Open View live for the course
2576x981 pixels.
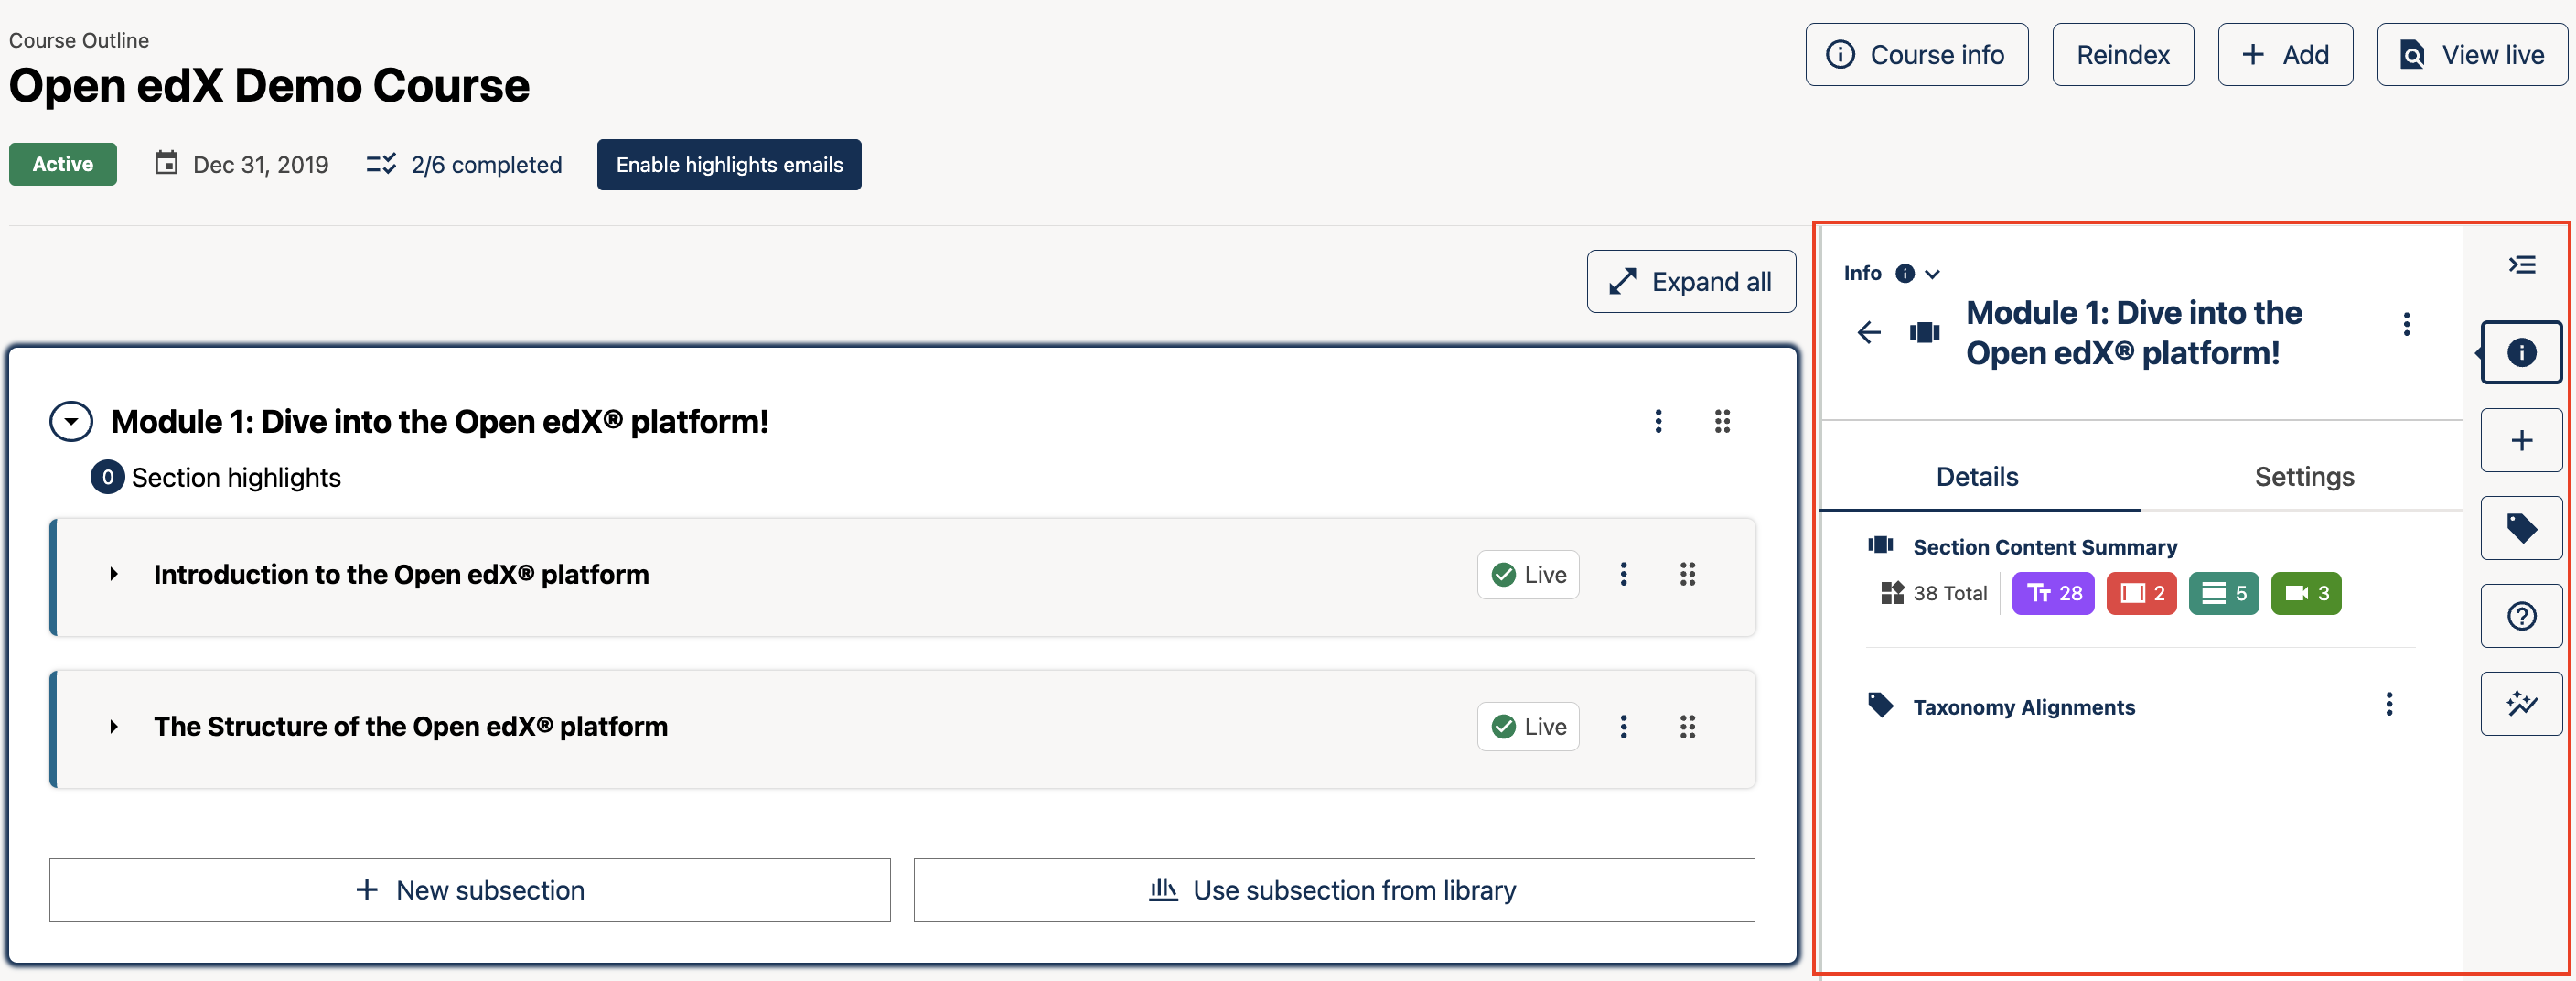pos(2472,55)
